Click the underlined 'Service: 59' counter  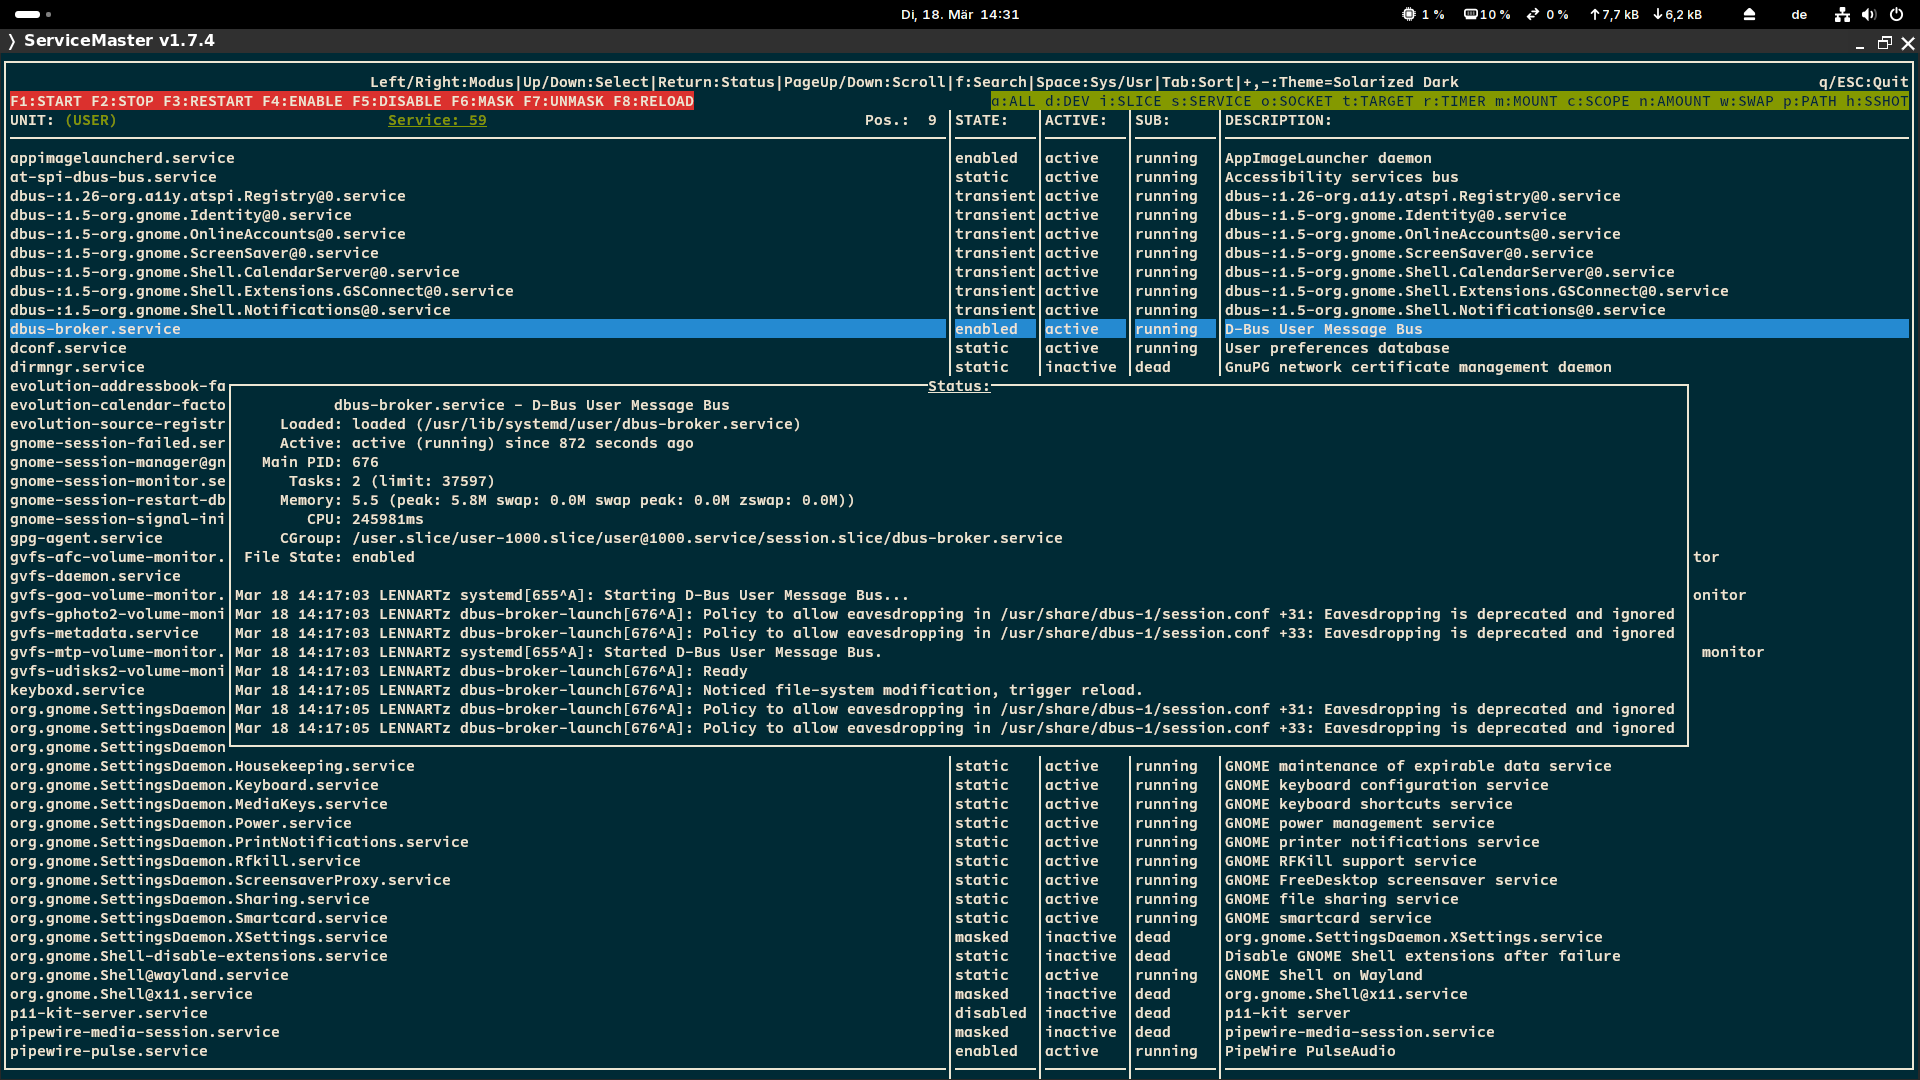pos(437,120)
